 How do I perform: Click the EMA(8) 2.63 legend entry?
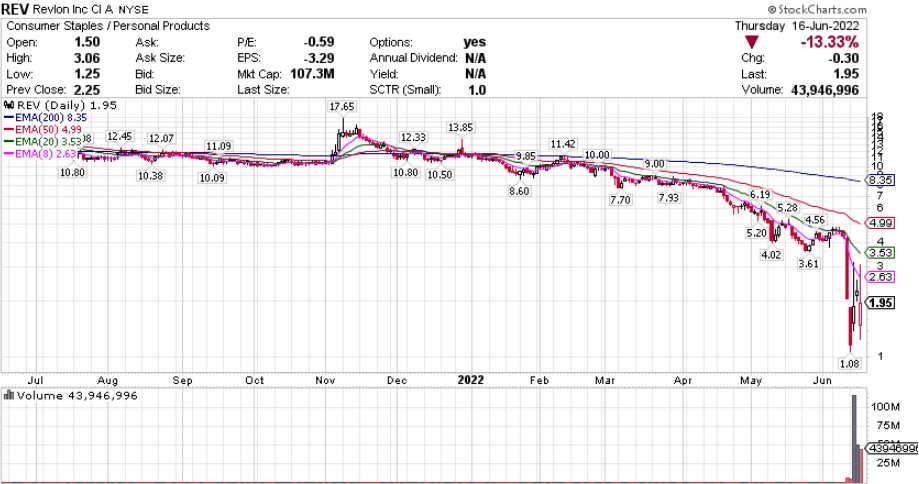[41, 154]
